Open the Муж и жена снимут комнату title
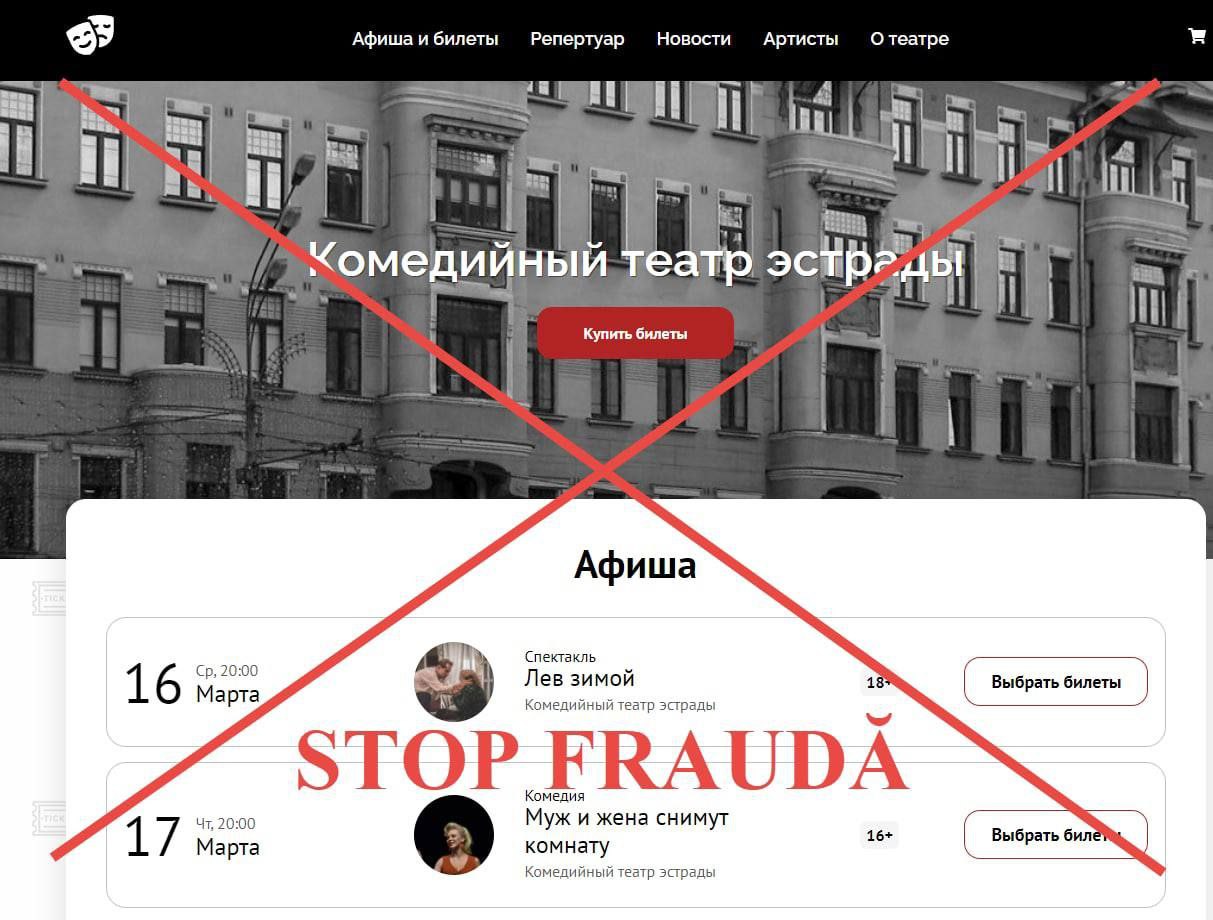Image resolution: width=1213 pixels, height=920 pixels. [627, 831]
